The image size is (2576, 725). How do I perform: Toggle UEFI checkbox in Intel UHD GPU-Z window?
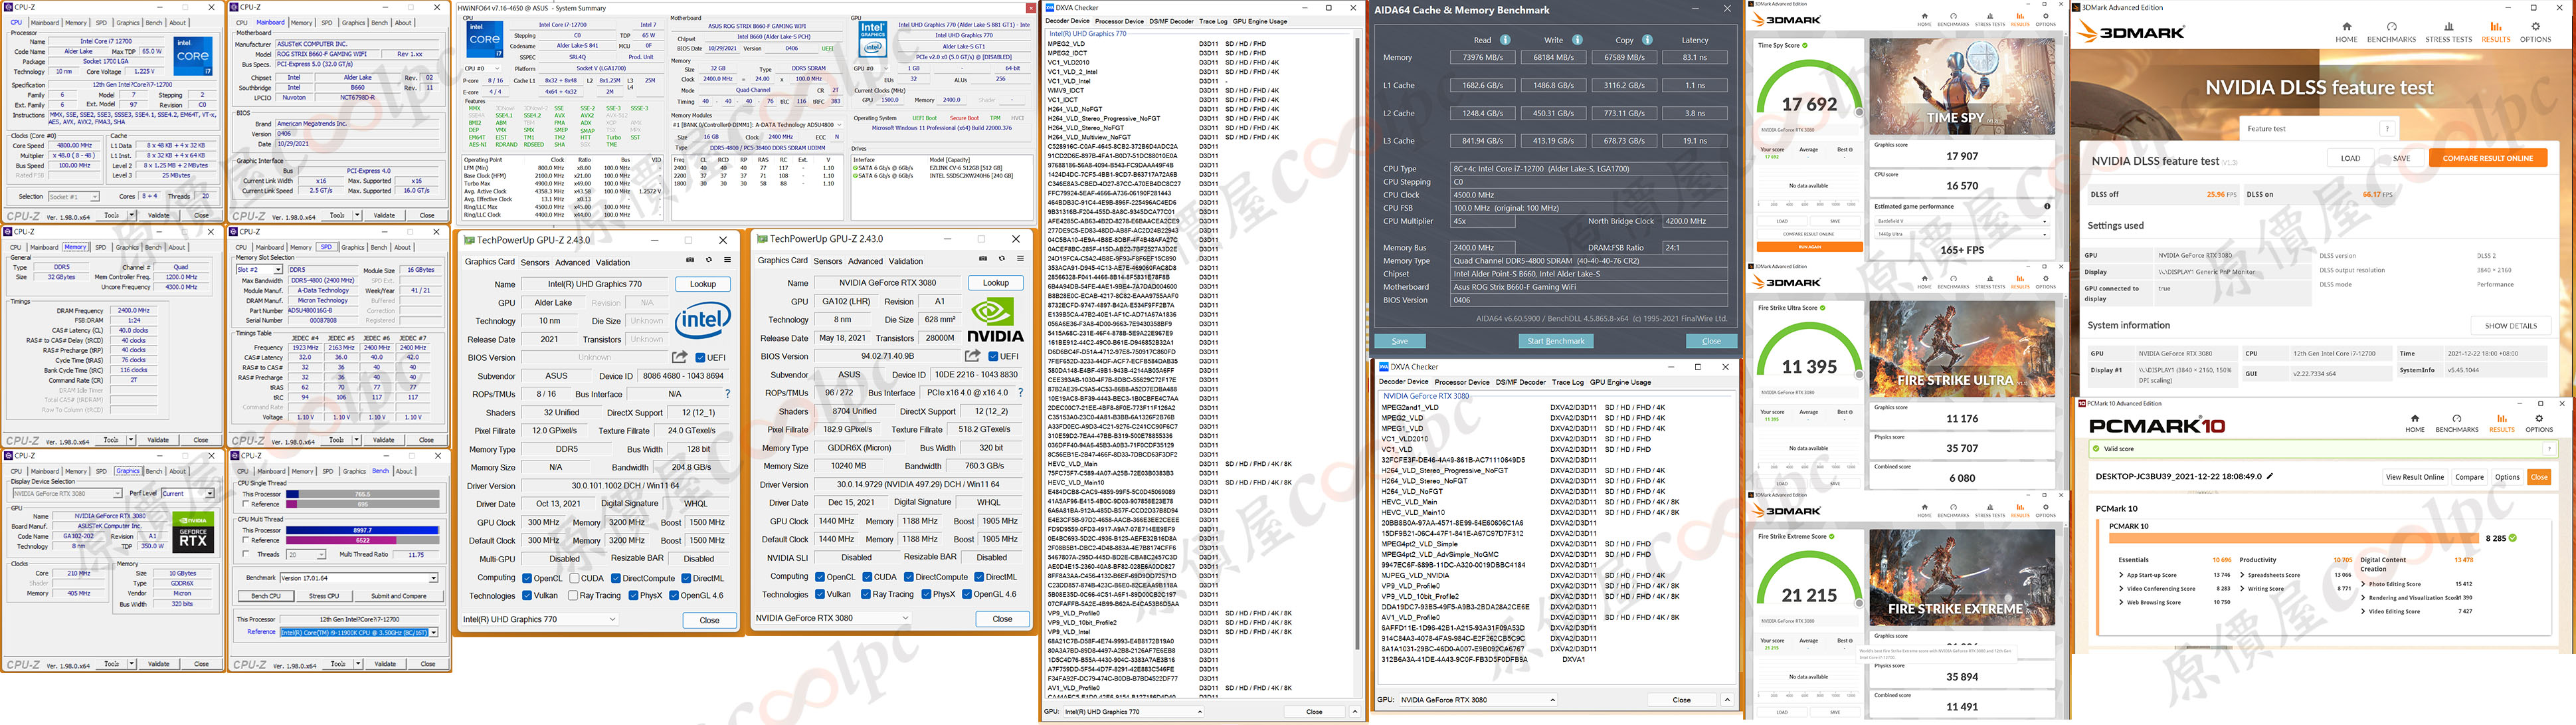pos(700,357)
